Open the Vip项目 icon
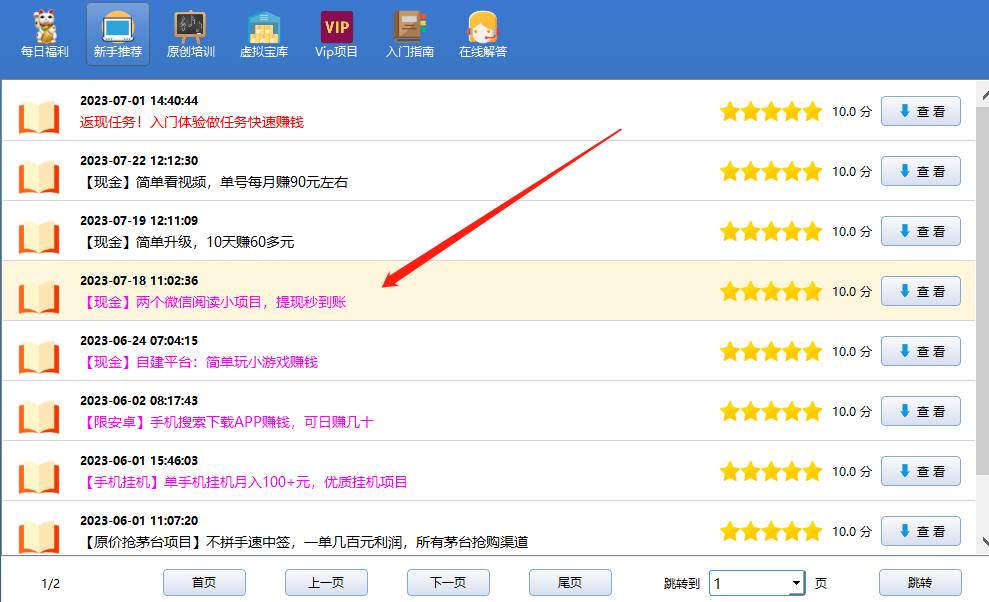The width and height of the screenshot is (989, 602). pyautogui.click(x=336, y=35)
